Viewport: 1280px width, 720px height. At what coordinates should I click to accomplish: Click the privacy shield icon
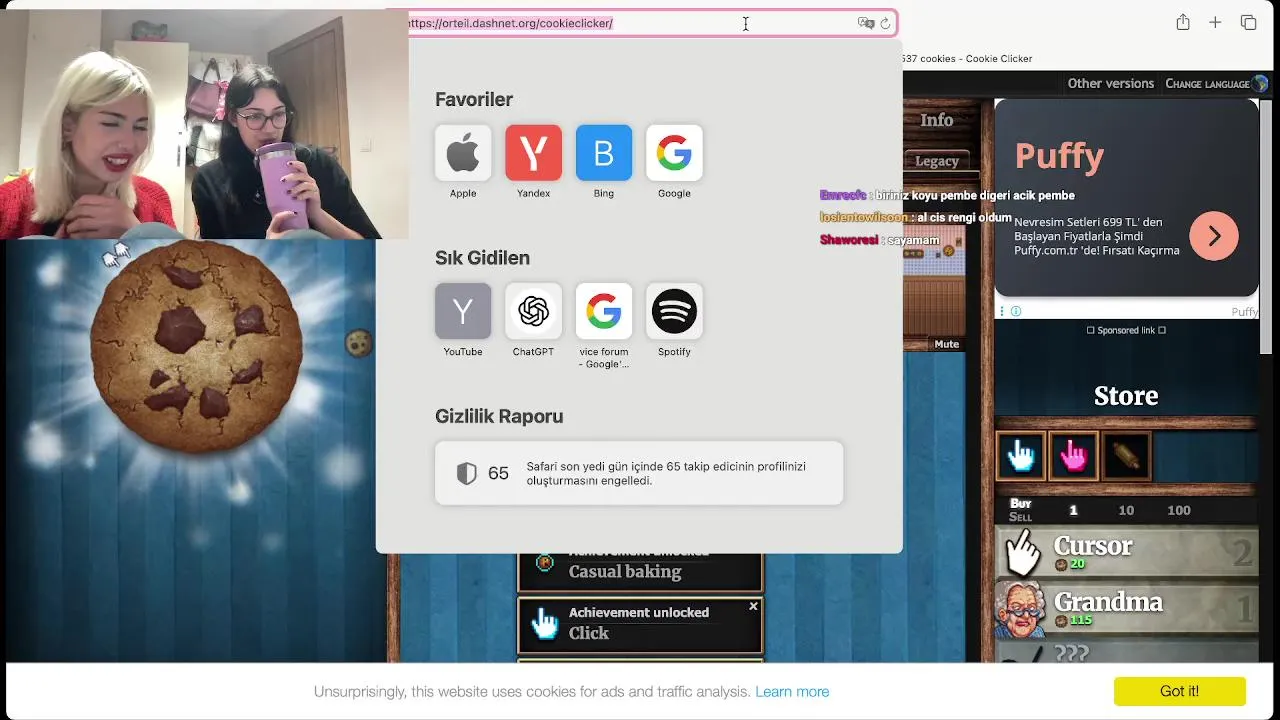[x=466, y=473]
